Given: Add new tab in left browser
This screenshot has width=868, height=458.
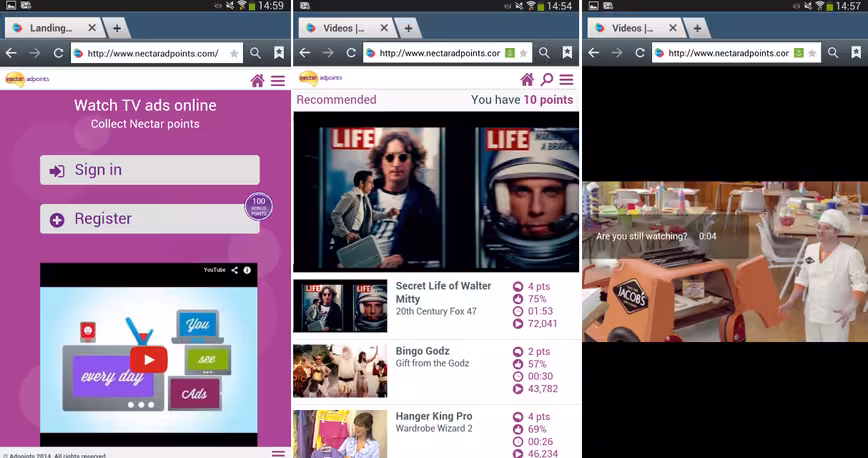Looking at the screenshot, I should [117, 28].
